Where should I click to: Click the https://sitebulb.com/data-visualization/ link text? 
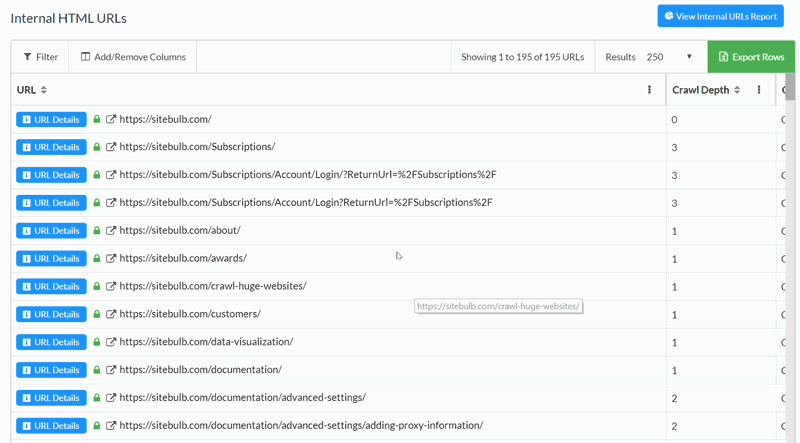click(x=206, y=342)
